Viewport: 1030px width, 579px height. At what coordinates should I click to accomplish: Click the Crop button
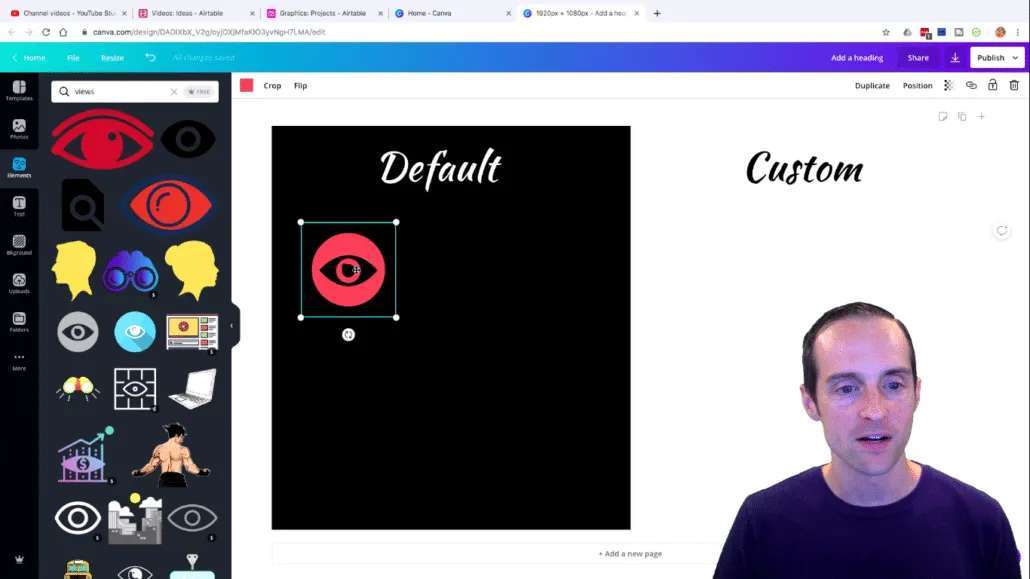[x=272, y=85]
